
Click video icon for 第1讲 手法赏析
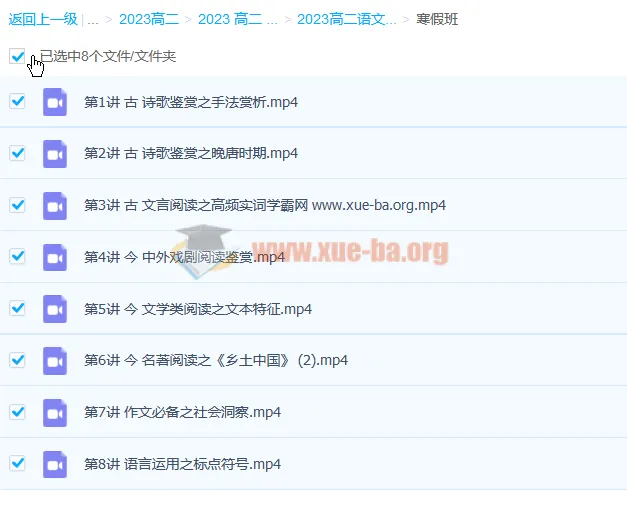[55, 102]
